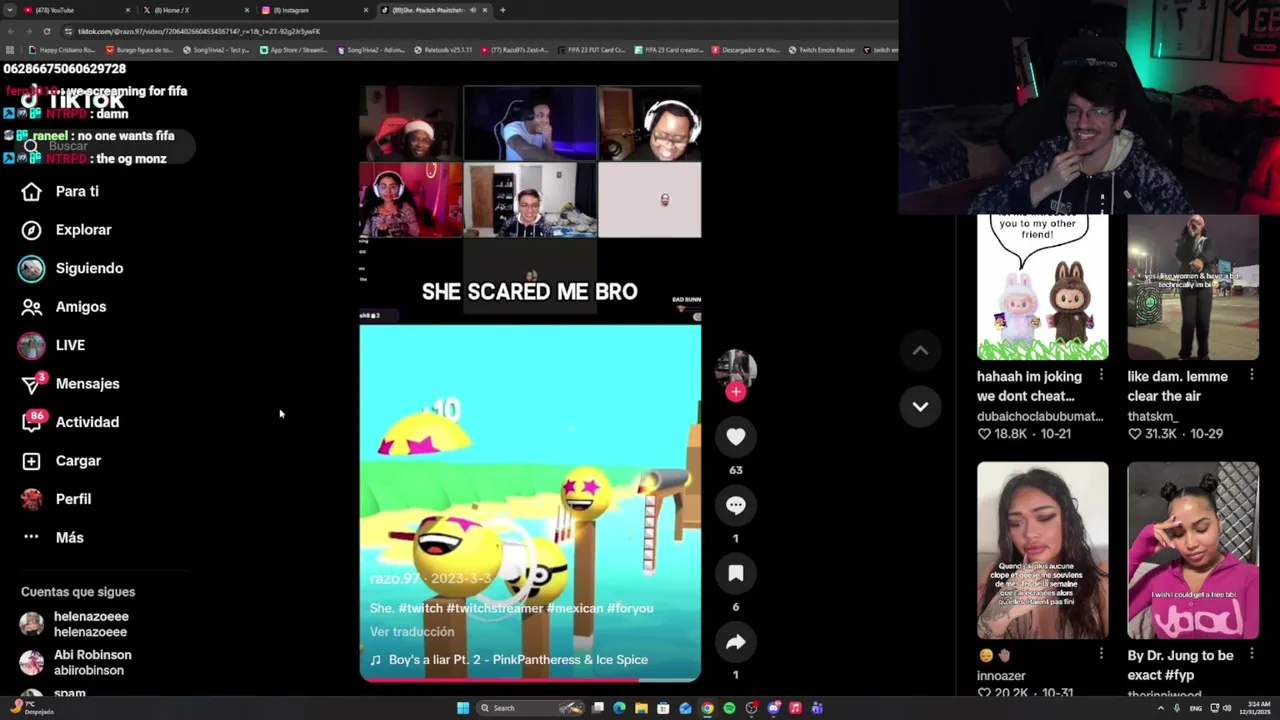The width and height of the screenshot is (1280, 720).
Task: Open the Amigos section
Action: click(65, 307)
